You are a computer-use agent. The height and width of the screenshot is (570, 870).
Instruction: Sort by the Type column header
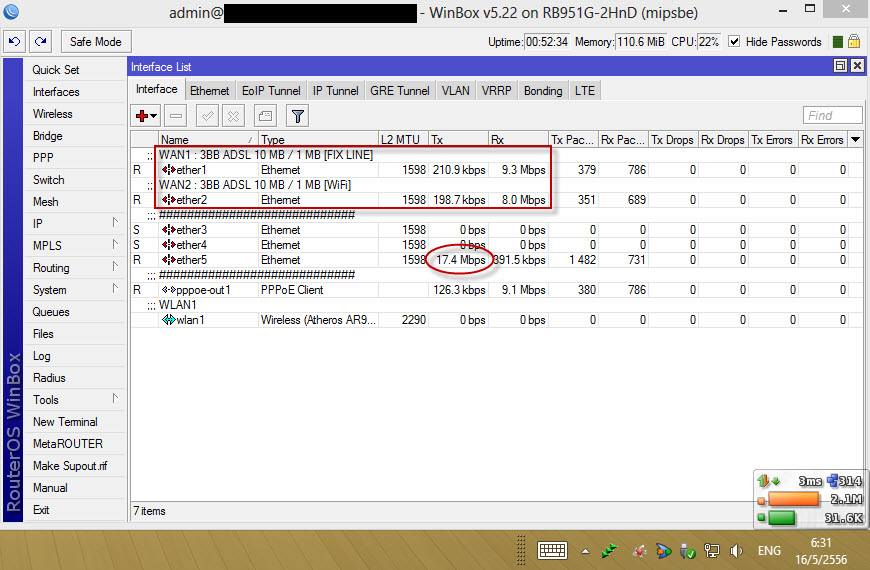point(318,139)
